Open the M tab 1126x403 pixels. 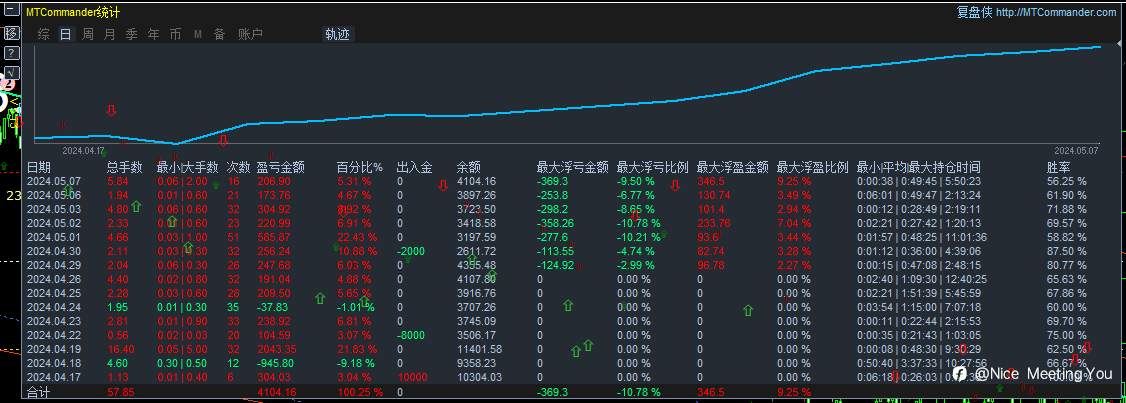tap(197, 34)
